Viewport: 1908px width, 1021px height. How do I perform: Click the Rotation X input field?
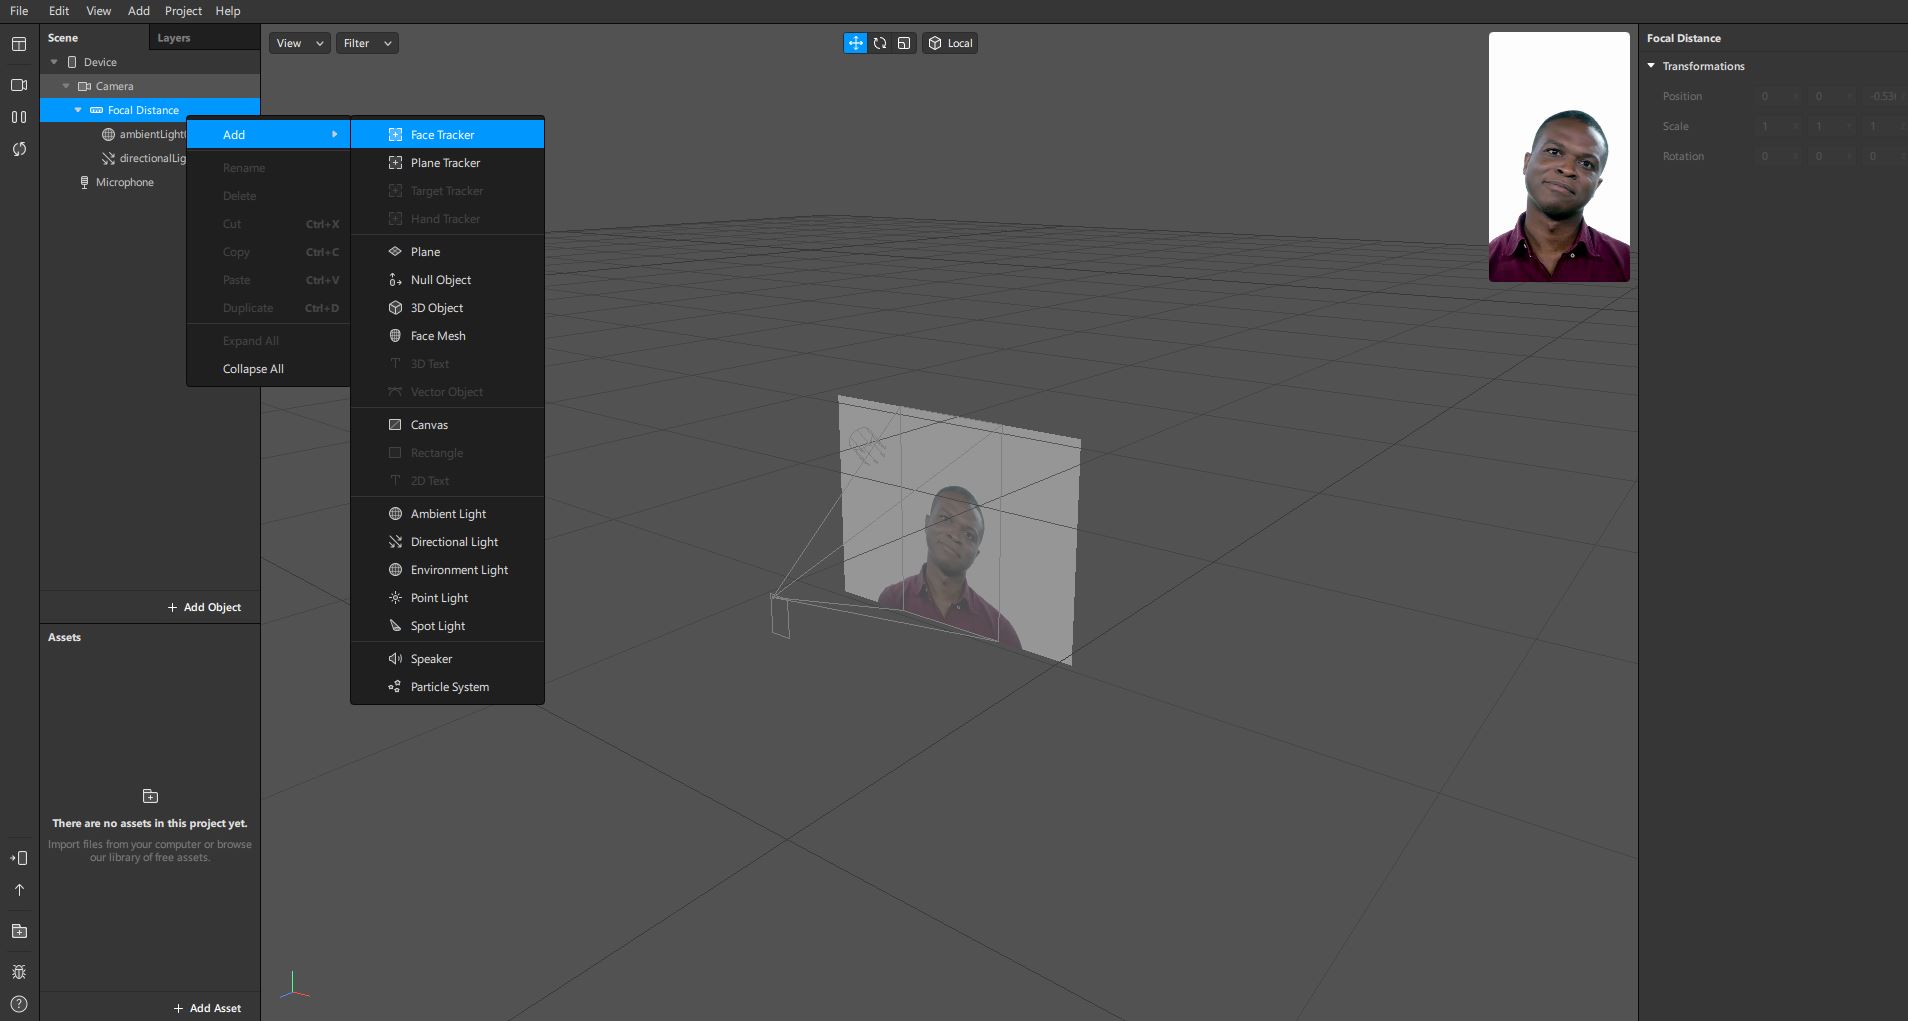click(1778, 156)
